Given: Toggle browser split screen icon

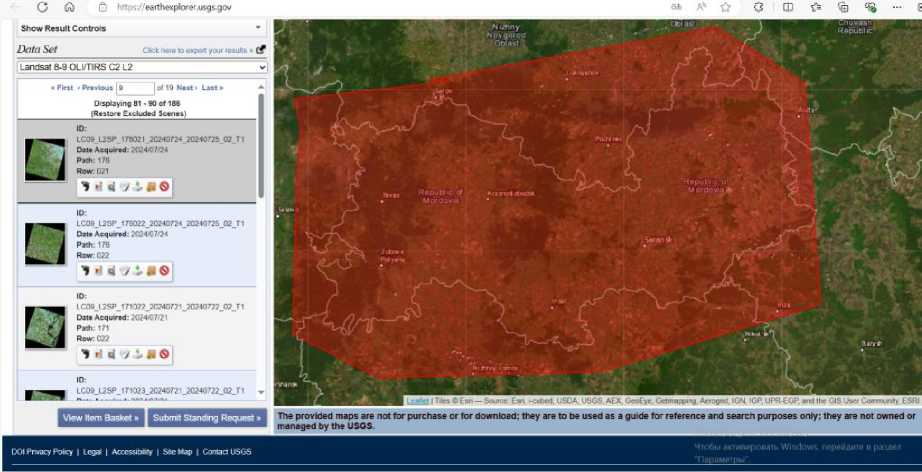Looking at the screenshot, I should point(787,7).
